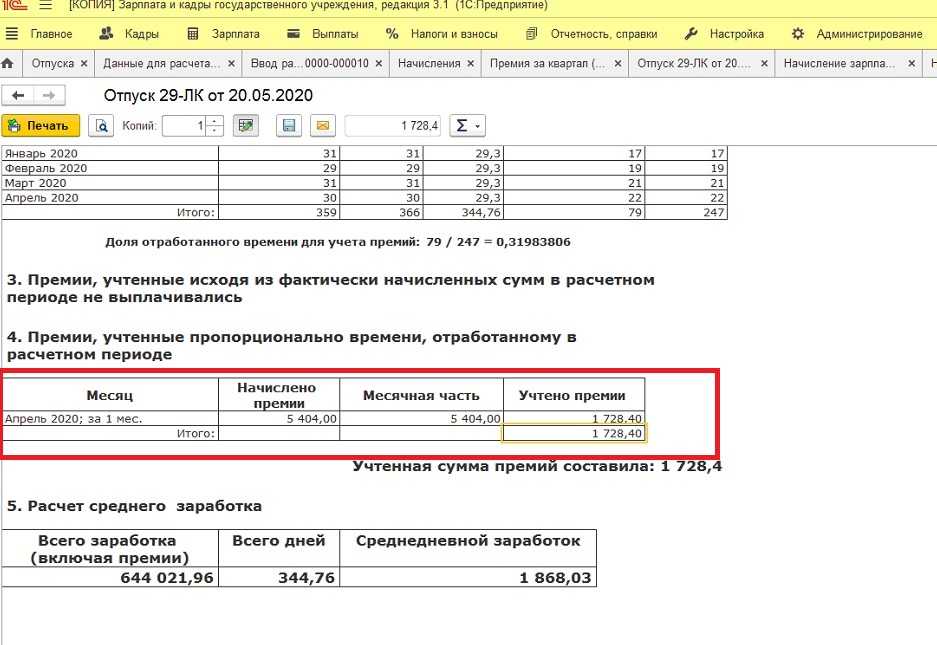The height and width of the screenshot is (645, 937).
Task: Select the Итого value 247
Action: click(x=686, y=212)
